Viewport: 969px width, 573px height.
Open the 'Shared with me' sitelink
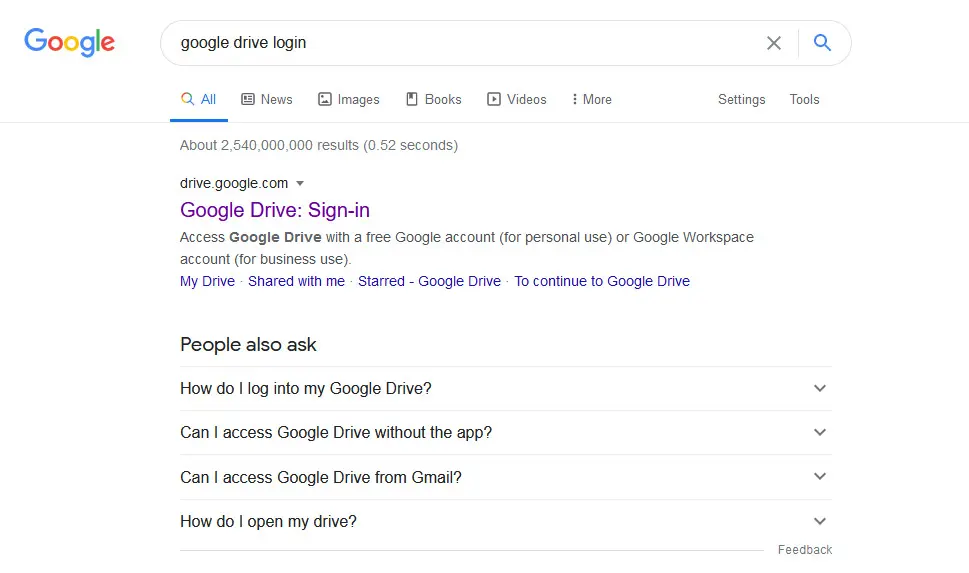[296, 281]
